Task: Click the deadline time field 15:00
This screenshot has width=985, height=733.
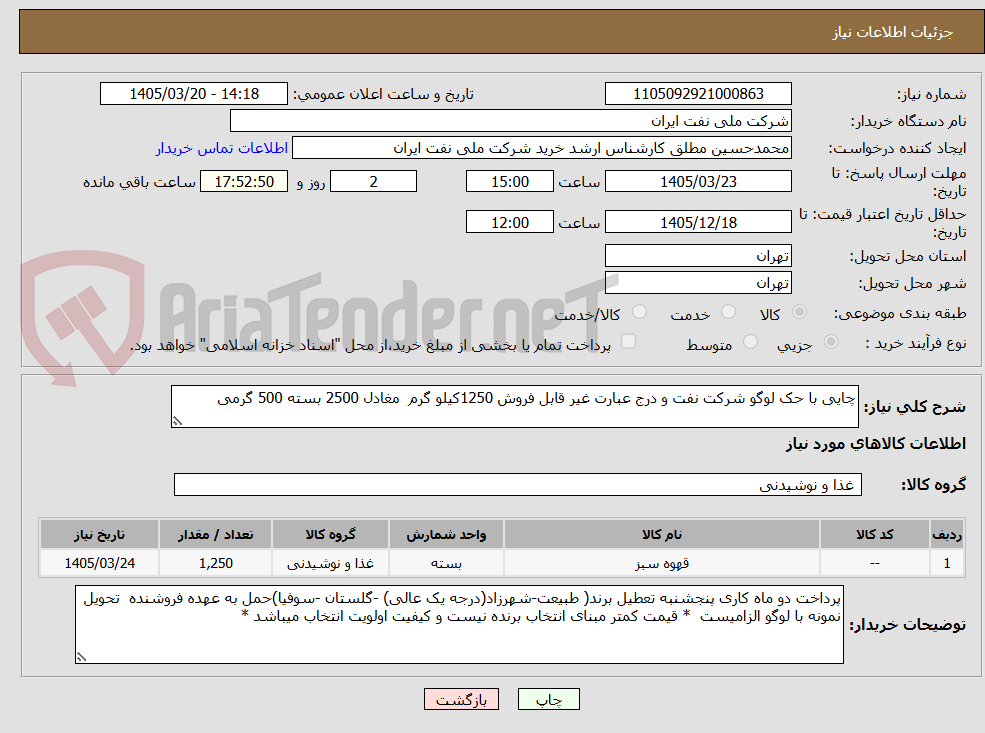Action: click(x=509, y=182)
